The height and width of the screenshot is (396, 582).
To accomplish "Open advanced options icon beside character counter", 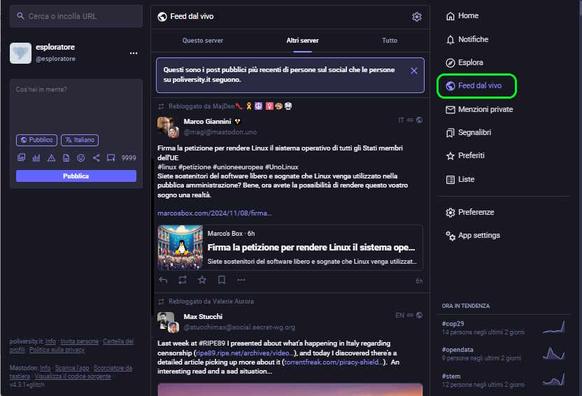I will [111, 158].
